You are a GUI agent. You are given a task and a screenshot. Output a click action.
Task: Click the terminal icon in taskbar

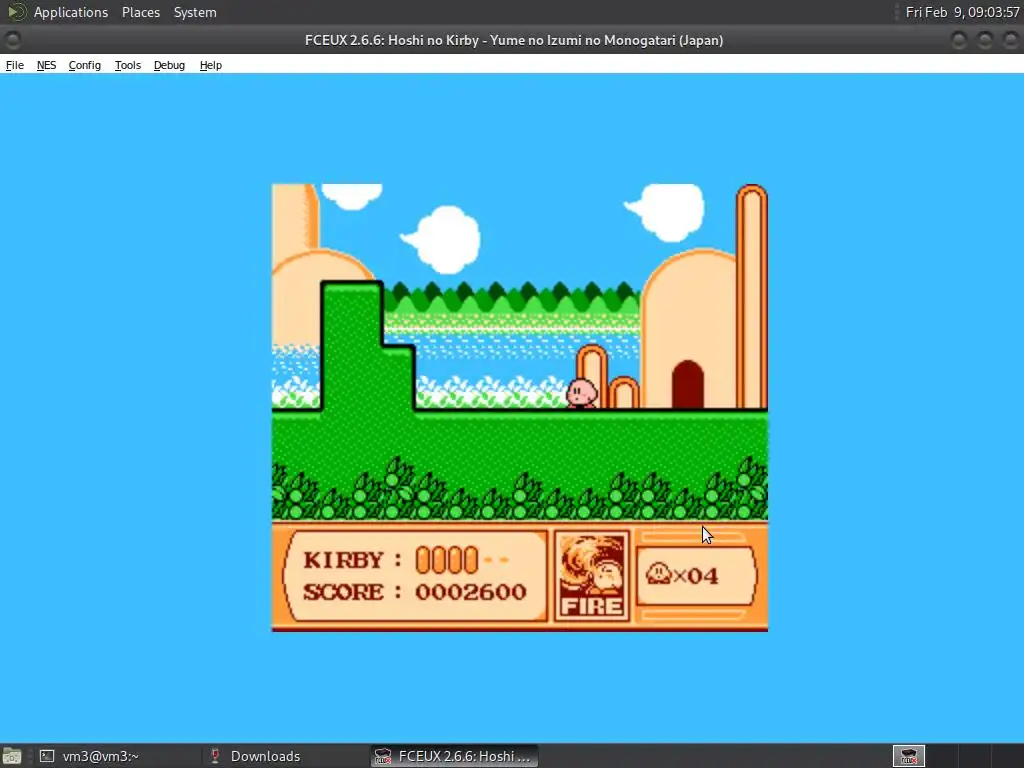[47, 756]
